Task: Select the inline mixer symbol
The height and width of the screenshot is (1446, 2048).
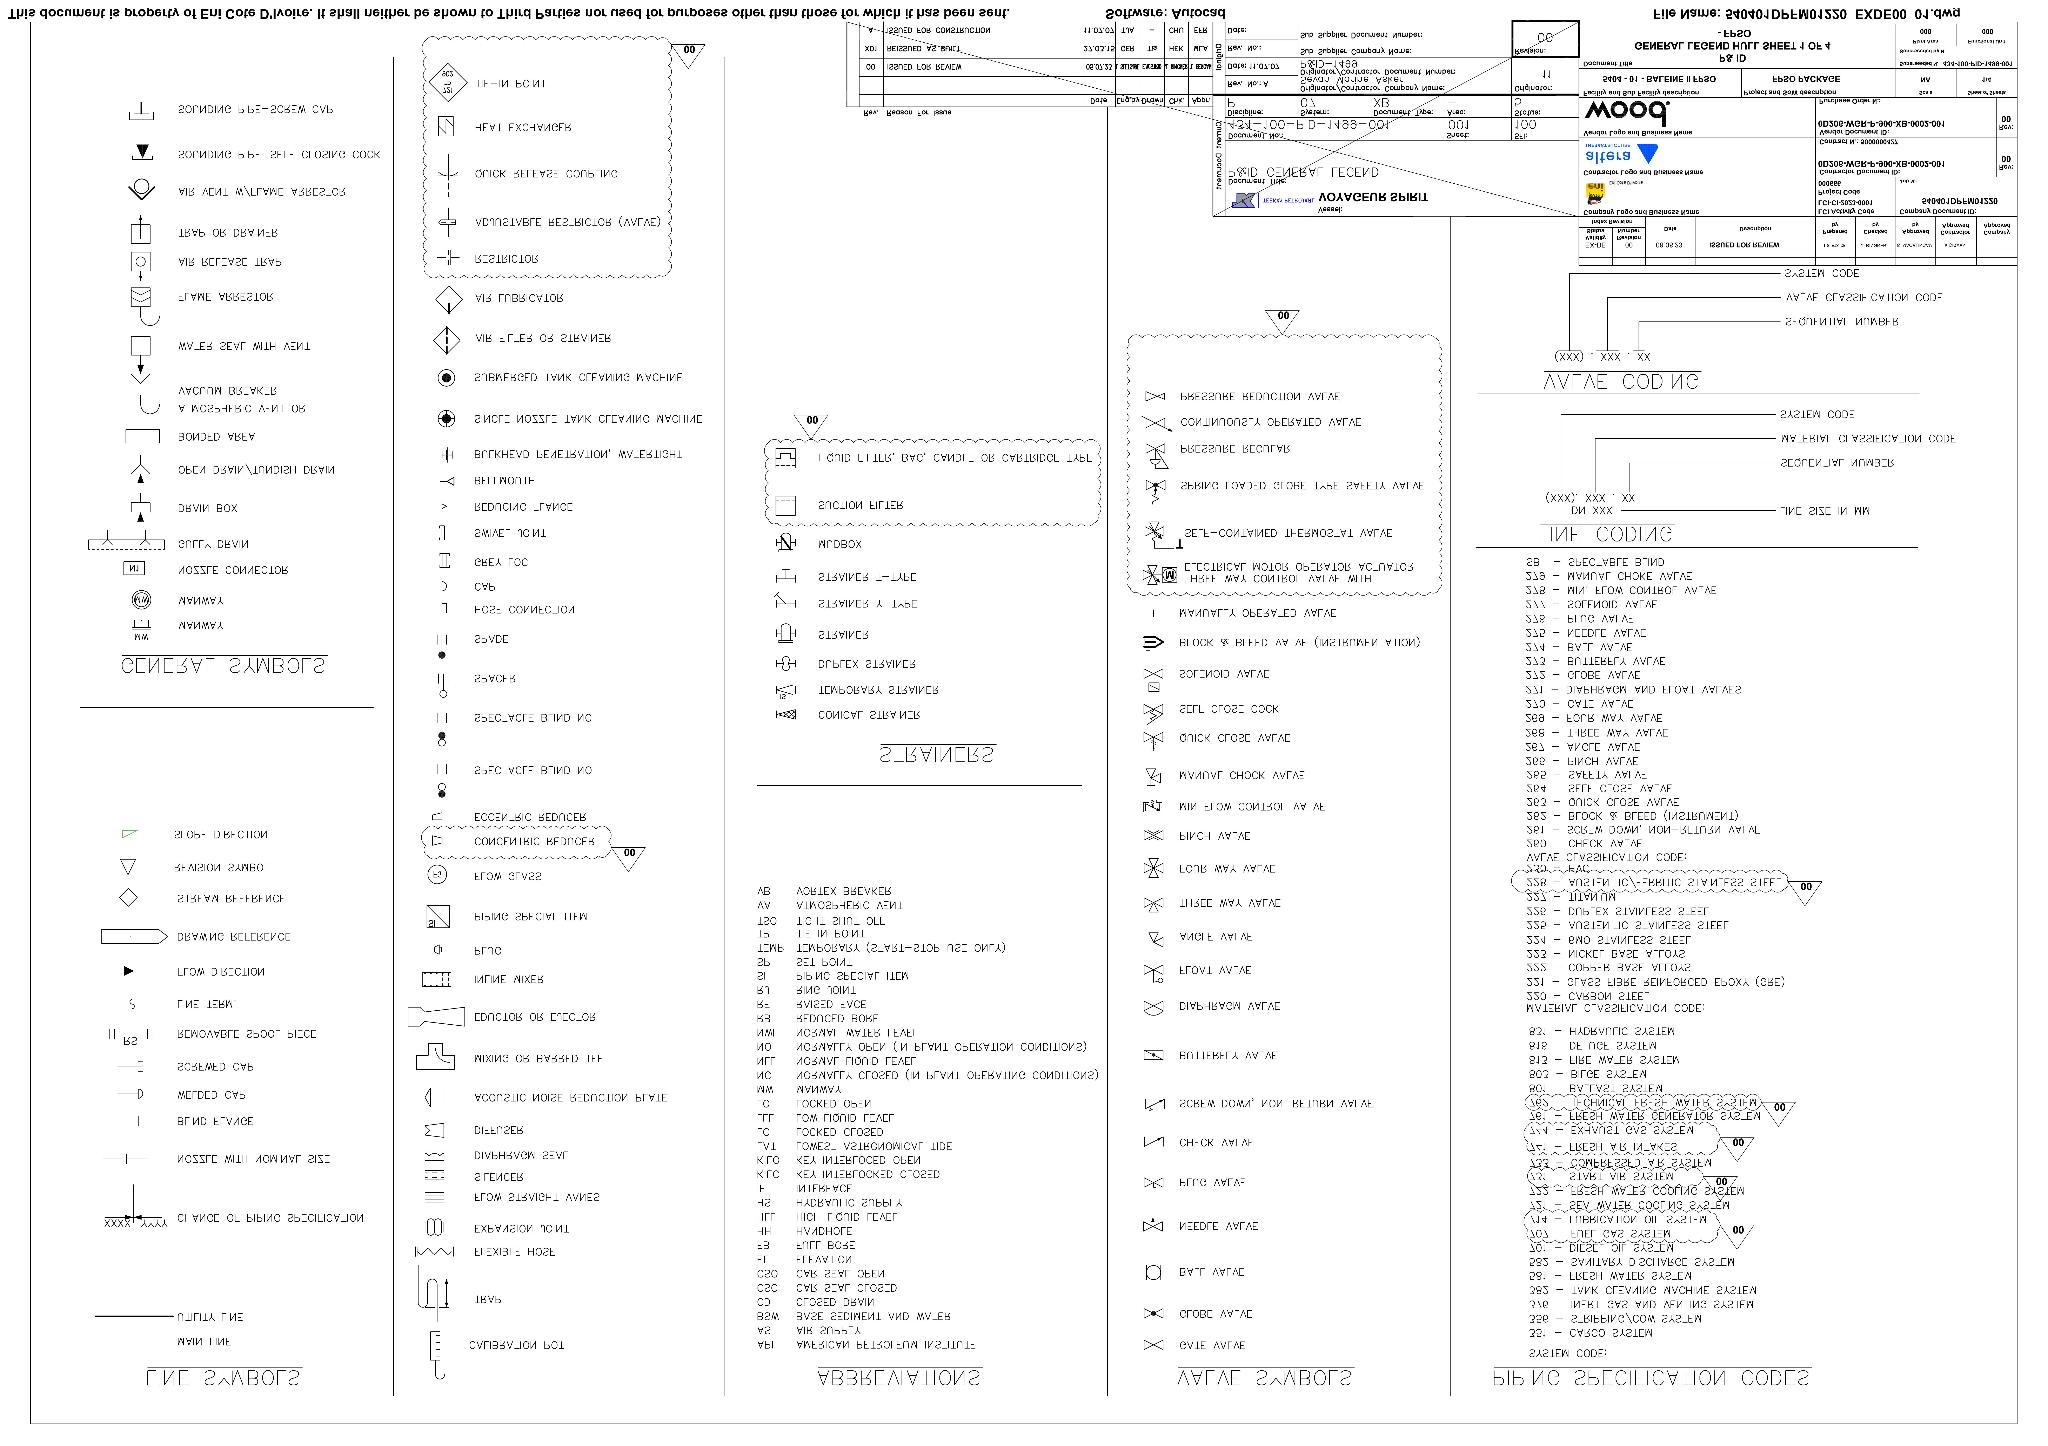Action: pyautogui.click(x=438, y=979)
